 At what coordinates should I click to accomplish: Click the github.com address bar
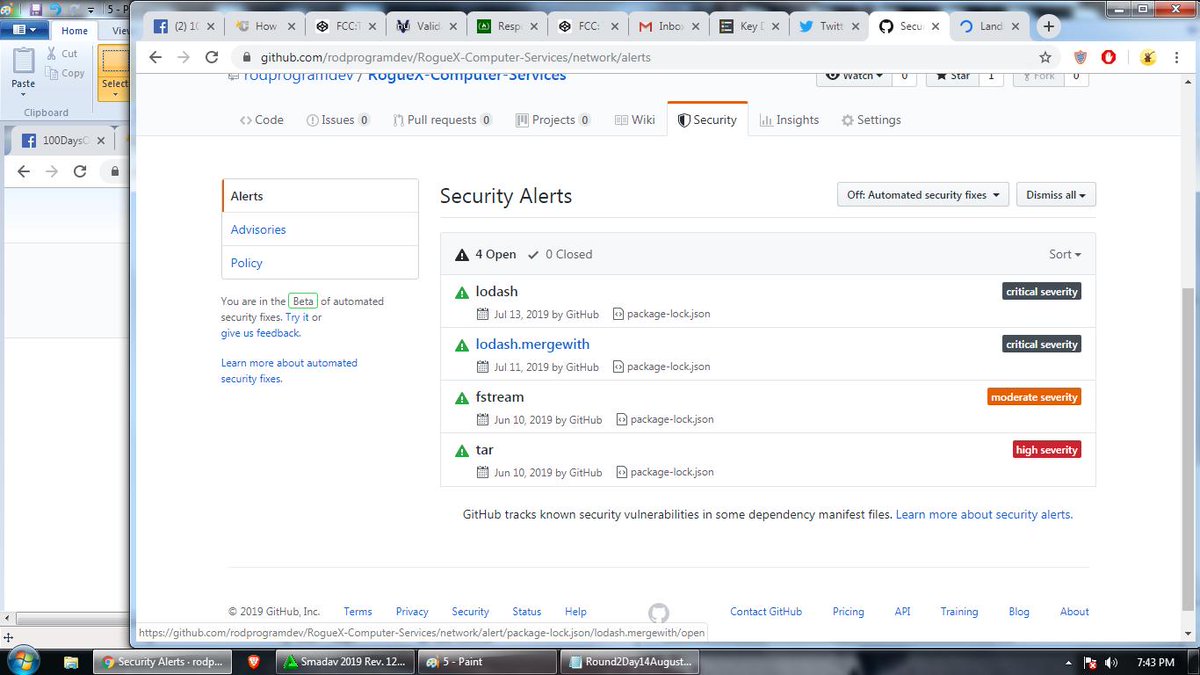[640, 57]
